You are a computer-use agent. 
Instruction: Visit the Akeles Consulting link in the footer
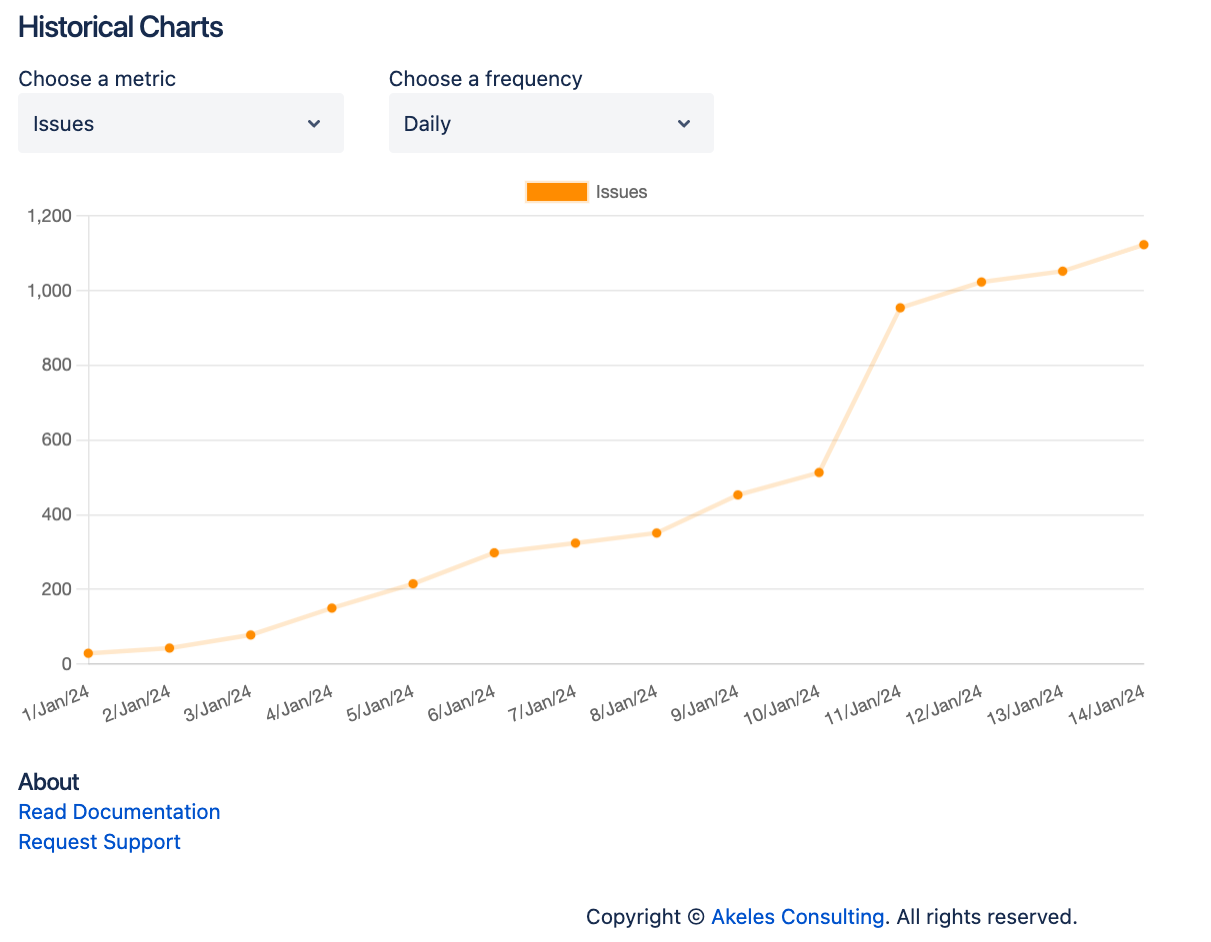click(x=797, y=916)
